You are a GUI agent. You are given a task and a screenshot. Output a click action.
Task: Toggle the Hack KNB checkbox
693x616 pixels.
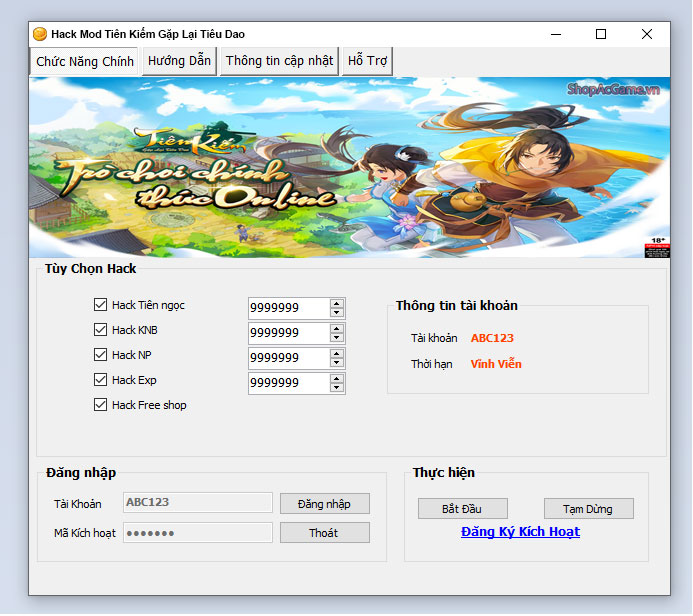(x=100, y=330)
